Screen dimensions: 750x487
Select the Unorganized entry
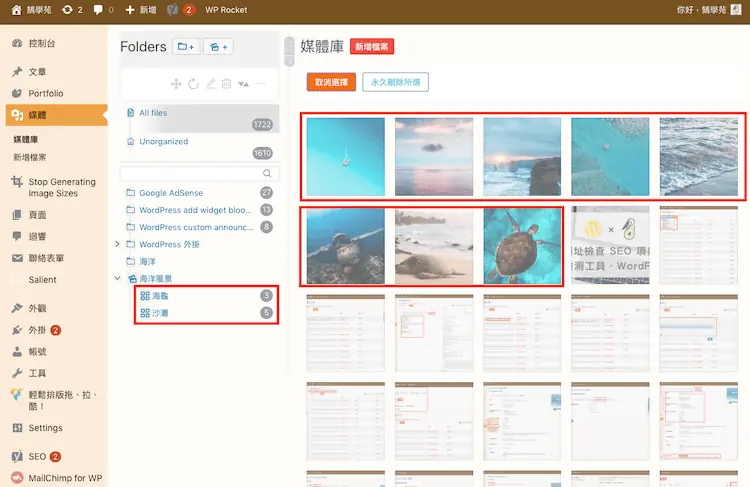coord(200,147)
